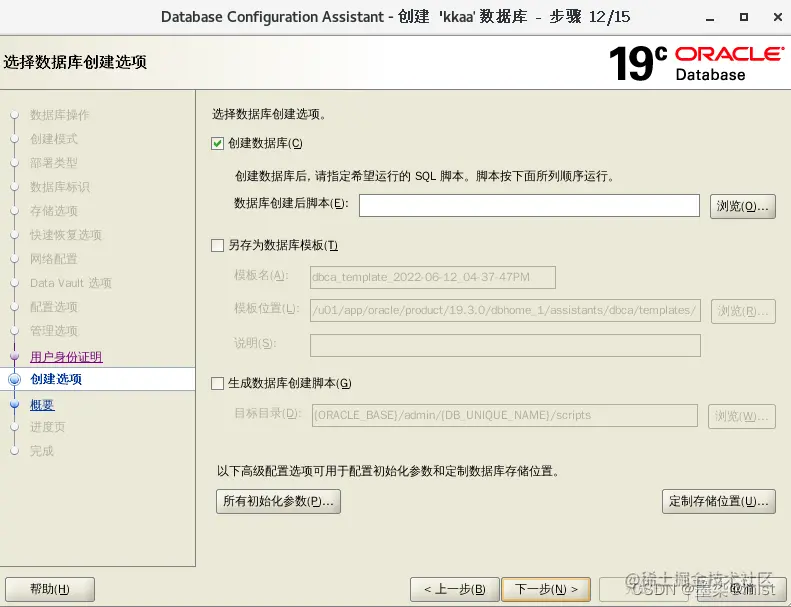The image size is (791, 607).
Task: Click the step circle beside 用户身份证明
Action: coord(15,356)
